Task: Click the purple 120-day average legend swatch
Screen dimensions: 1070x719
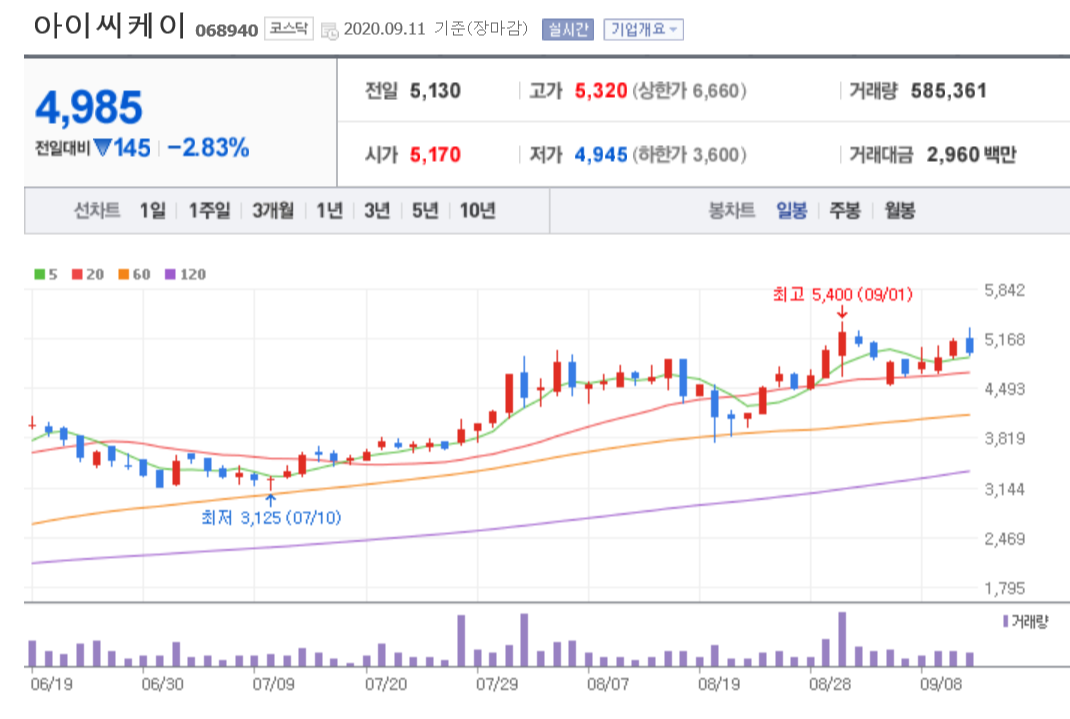Action: 171,274
